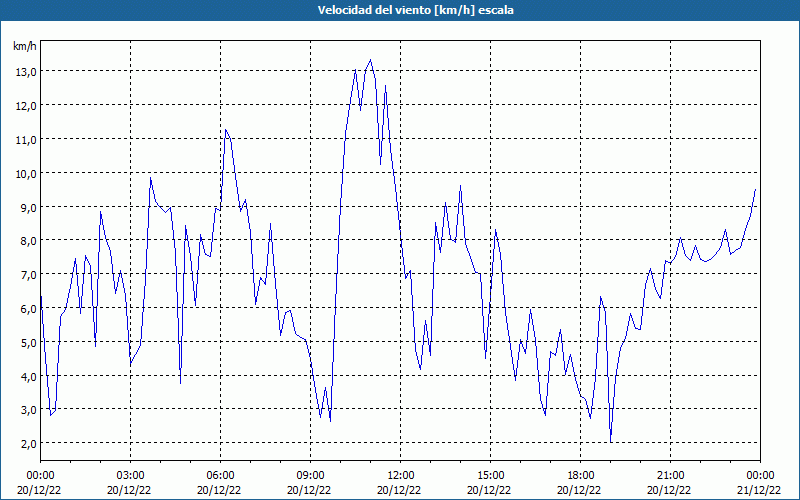Click the 3,0 y-axis value
The image size is (800, 500).
[x=28, y=409]
